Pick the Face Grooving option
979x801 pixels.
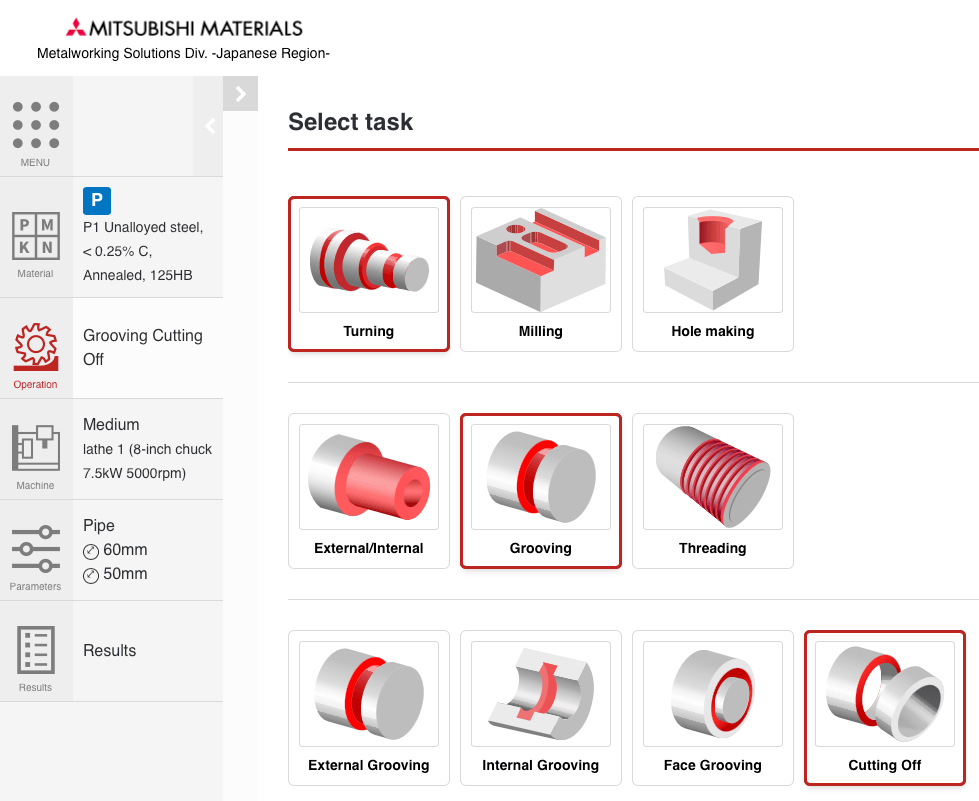pyautogui.click(x=712, y=708)
